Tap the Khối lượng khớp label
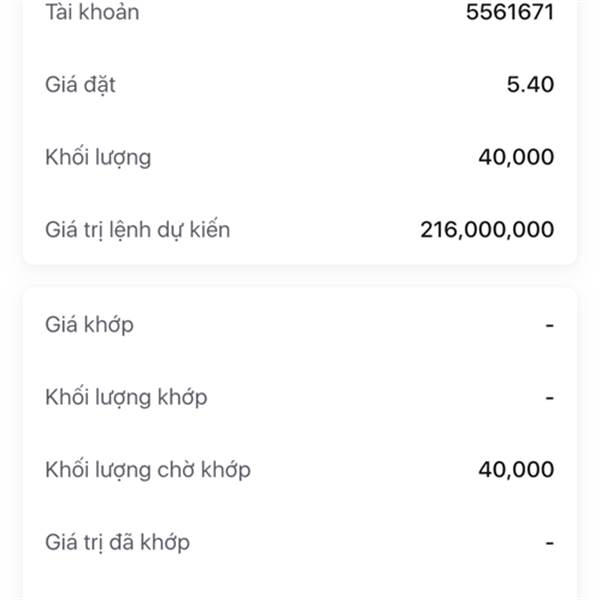 (126, 397)
